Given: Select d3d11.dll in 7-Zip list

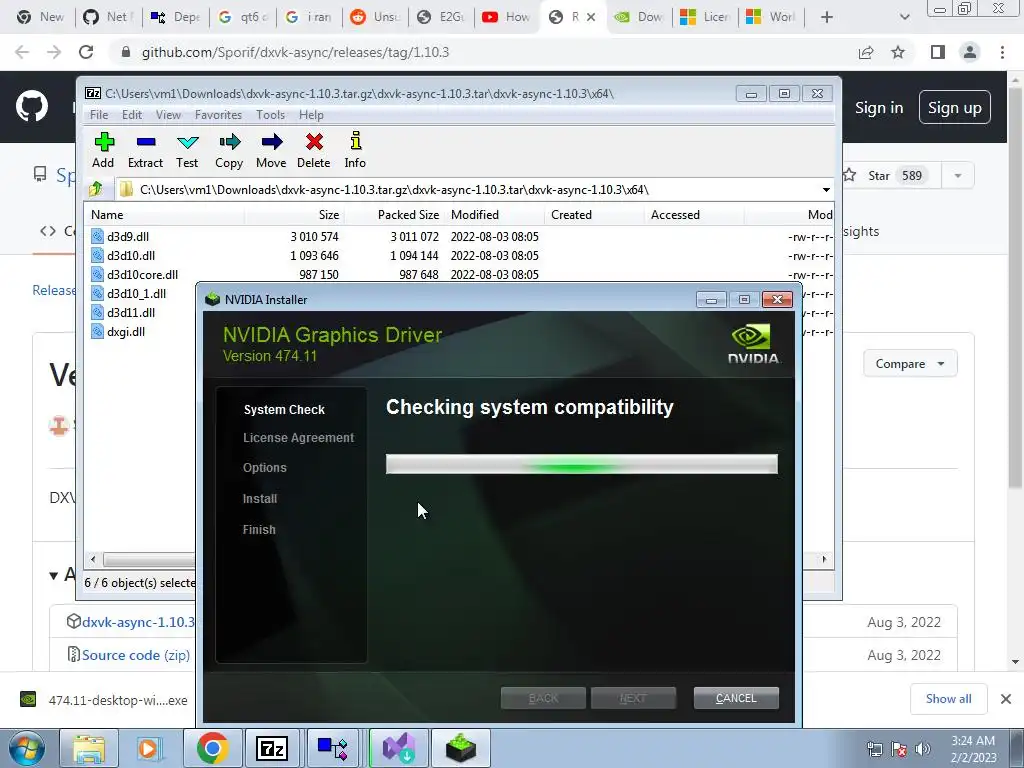Looking at the screenshot, I should pos(131,312).
